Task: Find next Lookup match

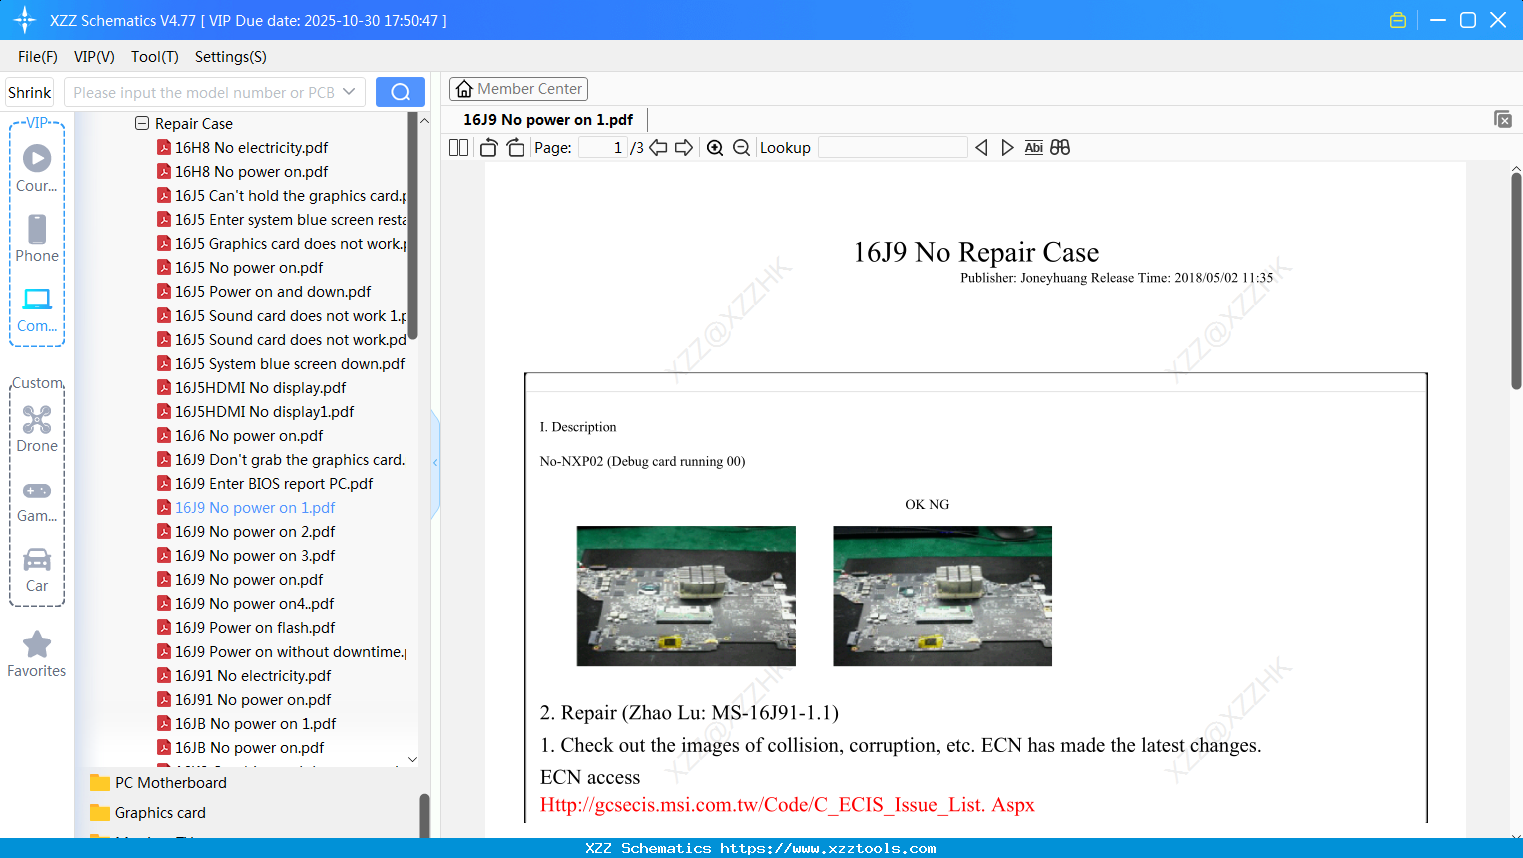Action: pos(1007,148)
